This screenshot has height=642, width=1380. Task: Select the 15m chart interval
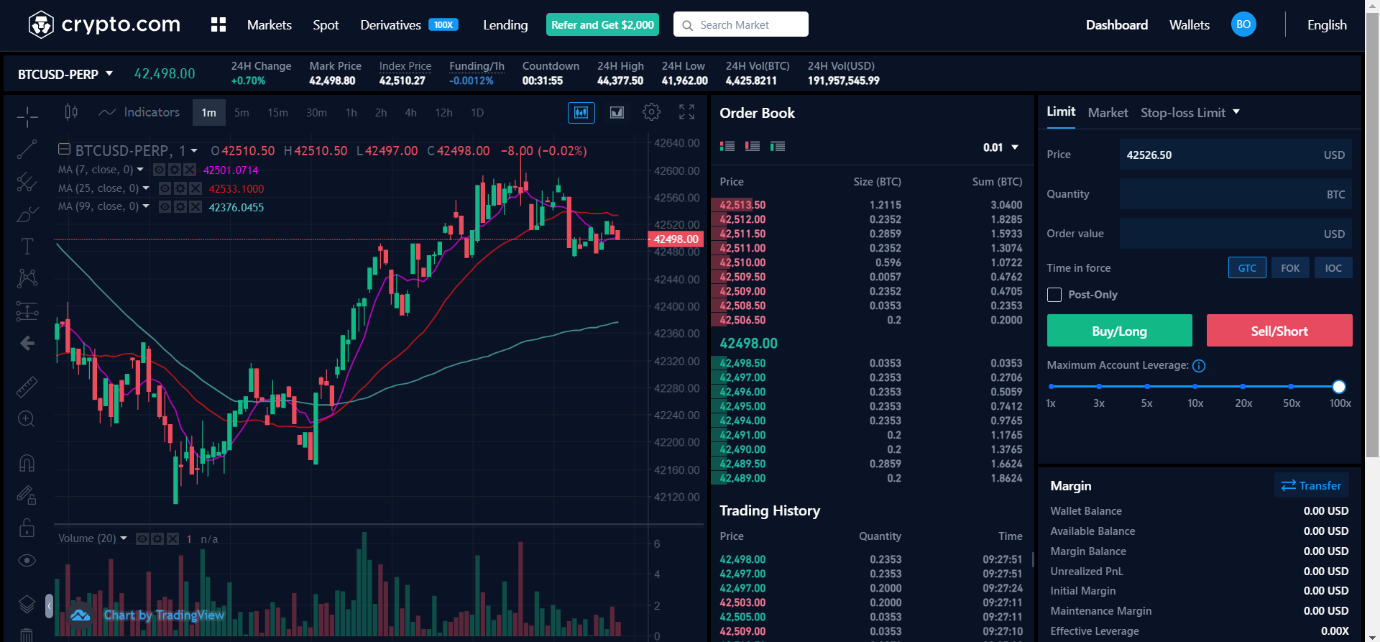[x=277, y=113]
